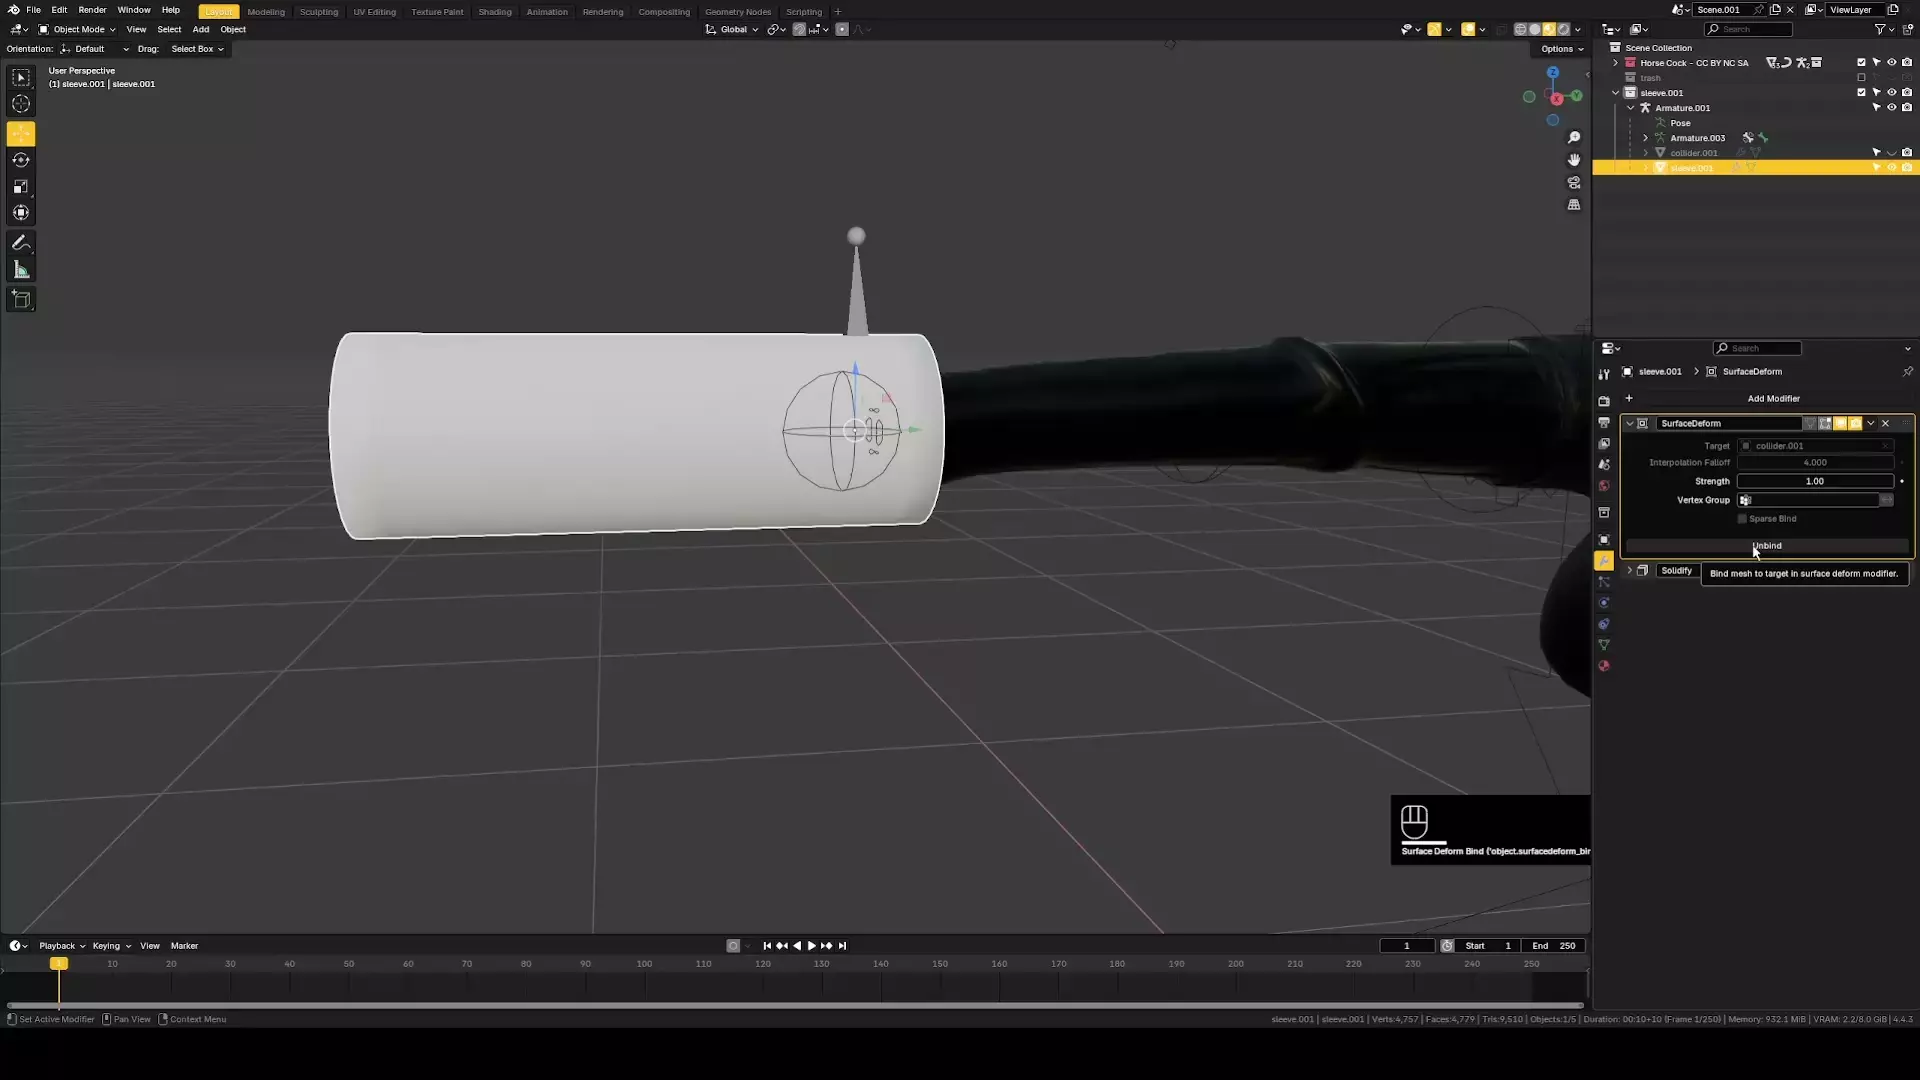Activate the Rotate tool
Viewport: 1920px width, 1080px height.
21,160
